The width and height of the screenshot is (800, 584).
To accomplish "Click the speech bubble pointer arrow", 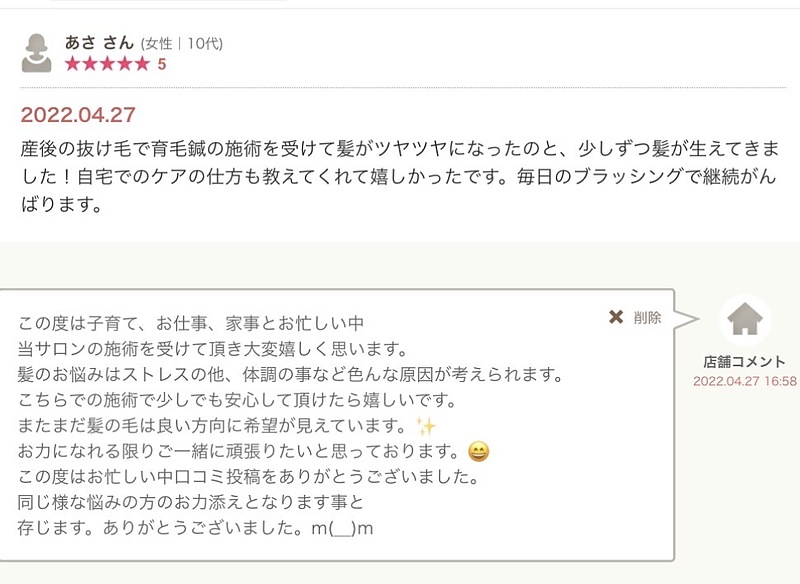I will pyautogui.click(x=686, y=319).
